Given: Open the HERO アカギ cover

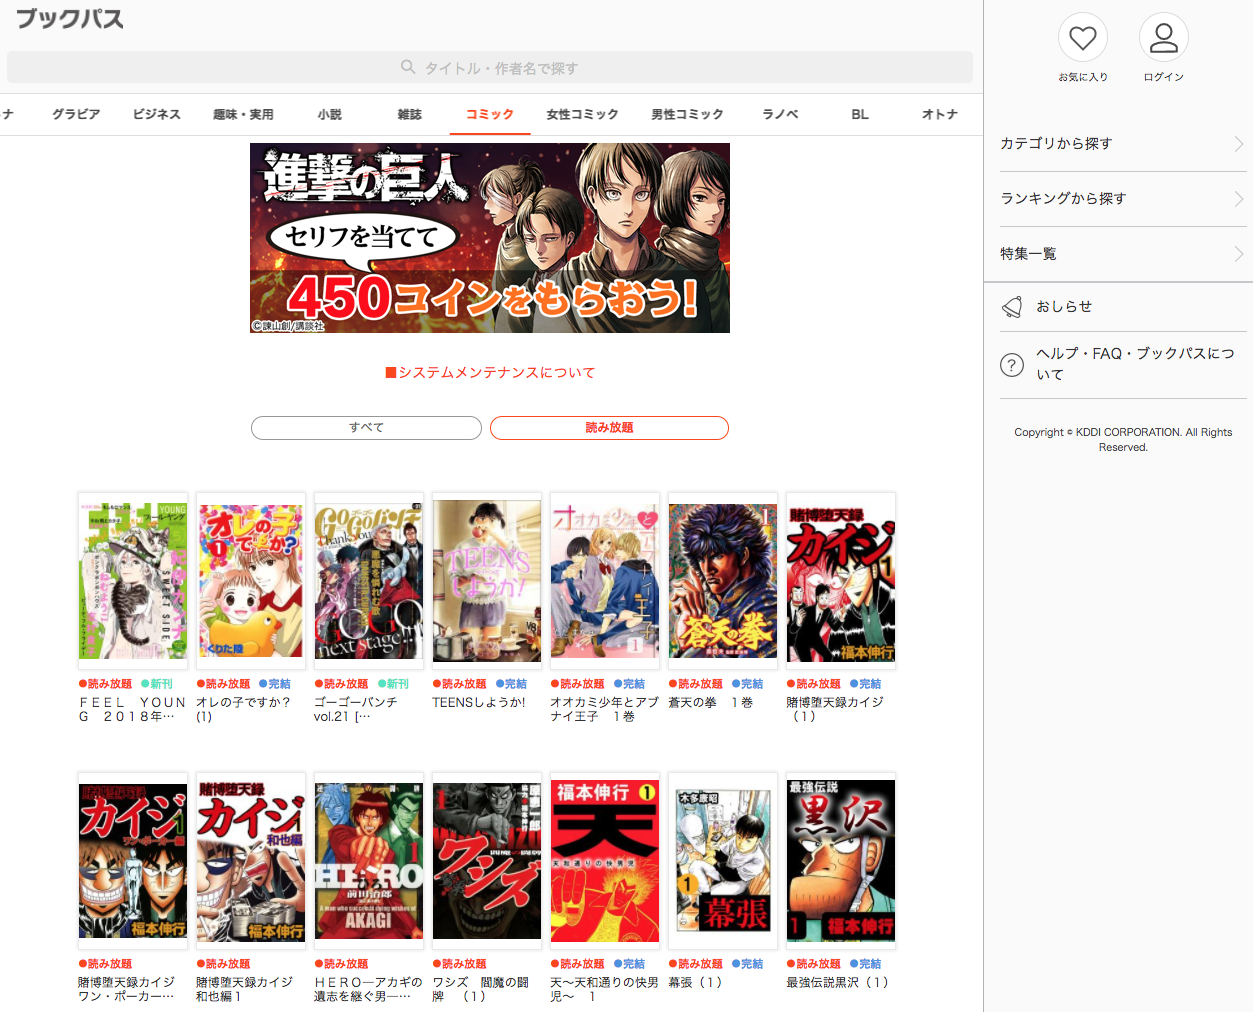Looking at the screenshot, I should (369, 860).
